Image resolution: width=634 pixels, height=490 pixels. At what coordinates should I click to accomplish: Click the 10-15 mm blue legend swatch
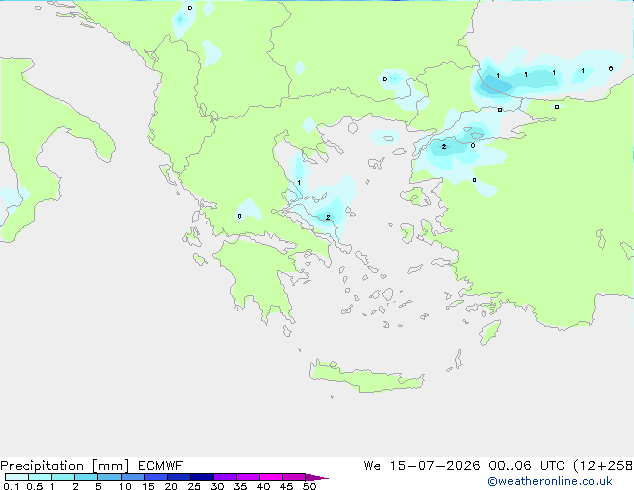coord(133,477)
